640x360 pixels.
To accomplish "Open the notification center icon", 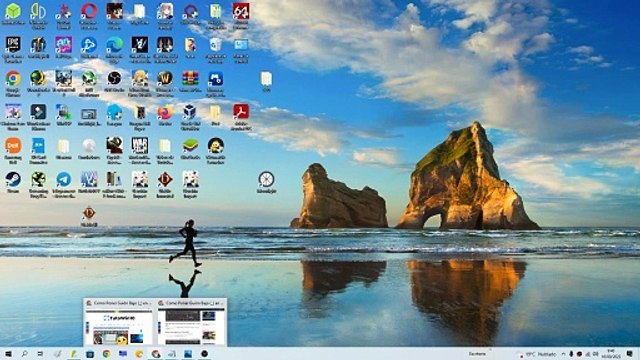I will (x=631, y=354).
